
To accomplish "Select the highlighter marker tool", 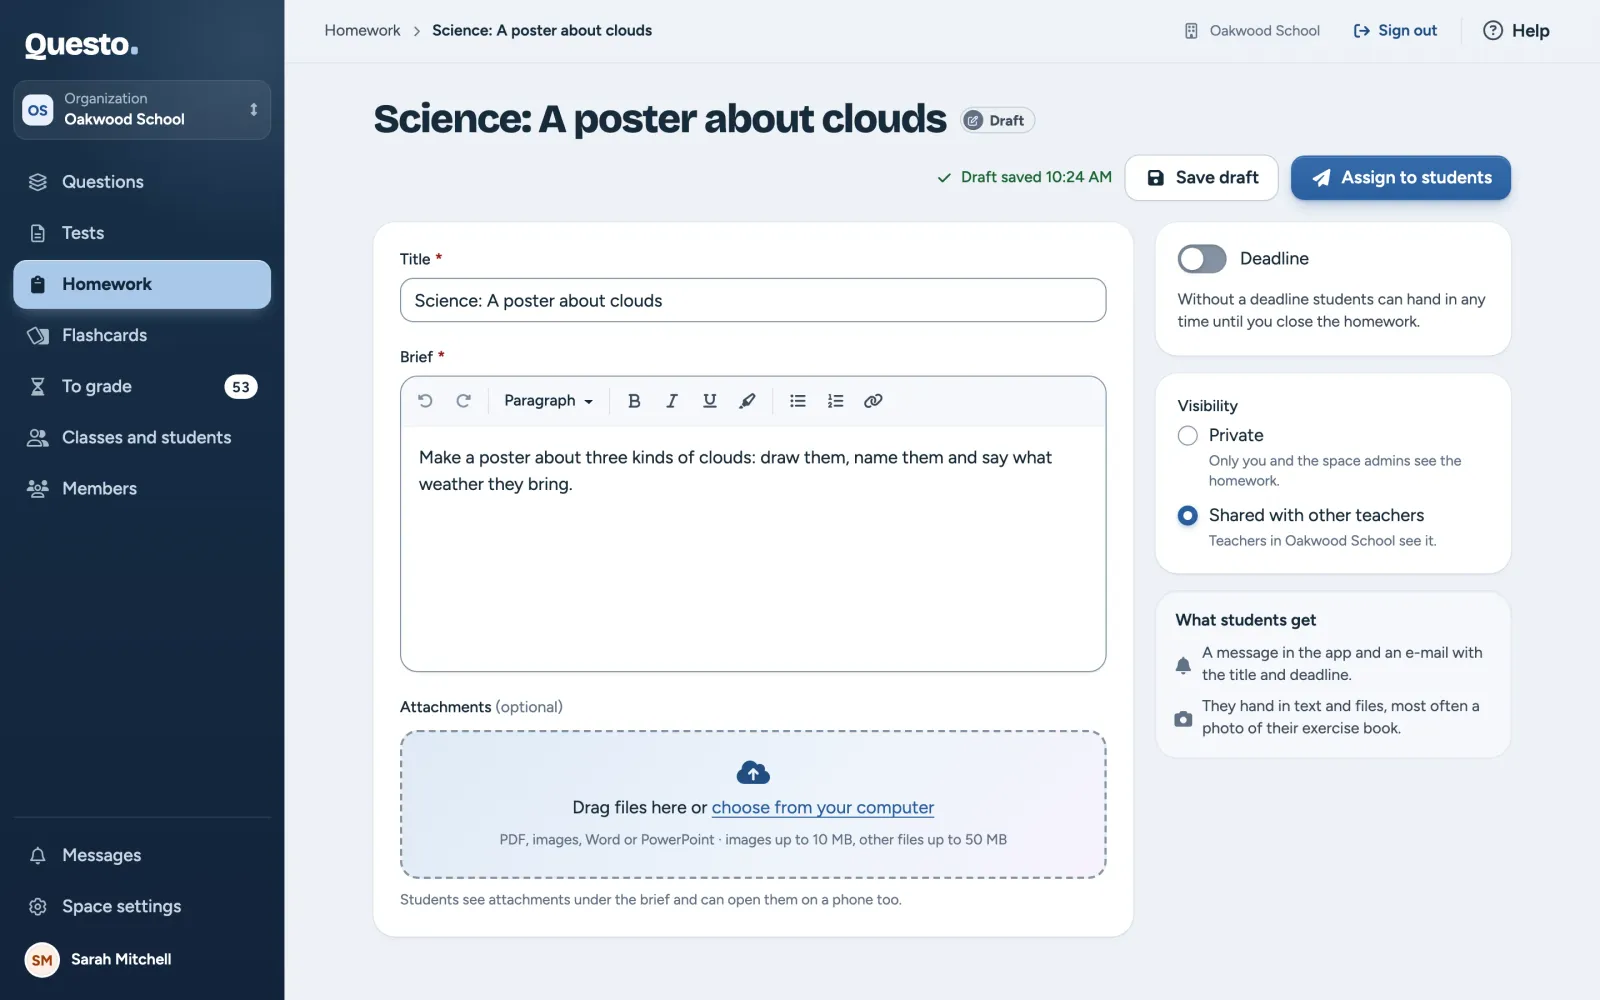I will [747, 401].
